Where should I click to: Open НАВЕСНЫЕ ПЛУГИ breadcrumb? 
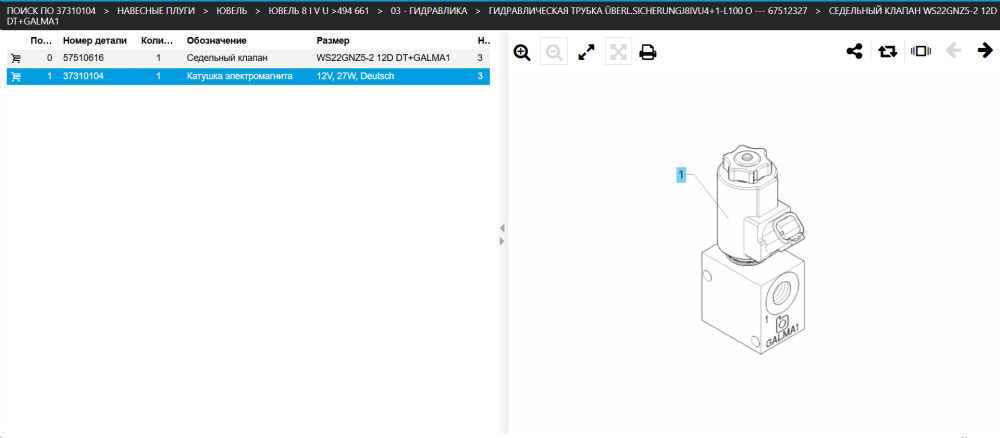(156, 11)
